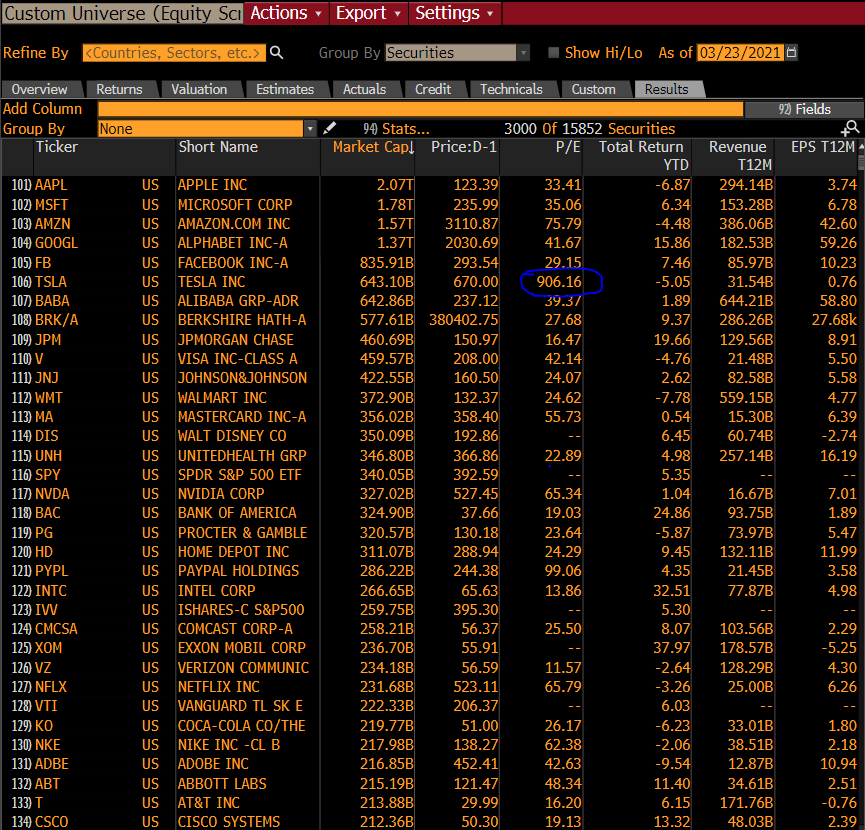The height and width of the screenshot is (830, 865).
Task: Click the PROCTER & GAMBLE short name
Action: point(242,533)
